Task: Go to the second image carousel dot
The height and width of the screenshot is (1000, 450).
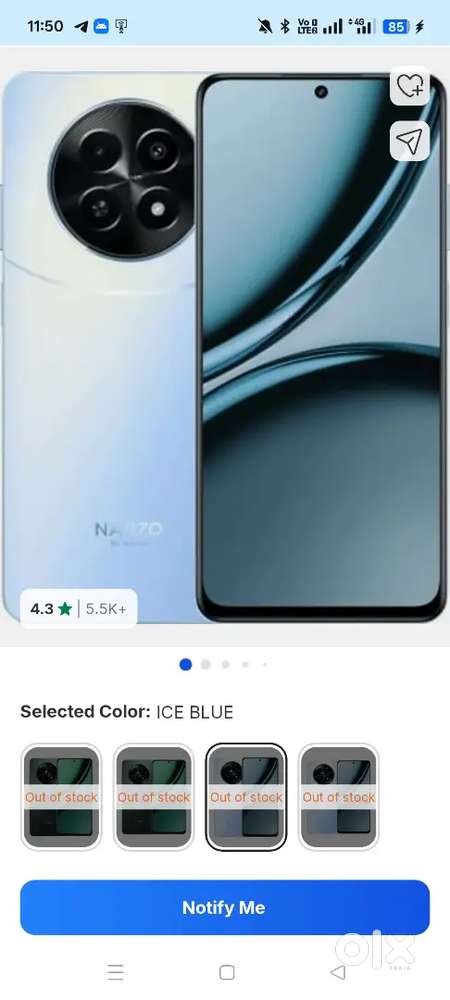Action: tap(205, 665)
